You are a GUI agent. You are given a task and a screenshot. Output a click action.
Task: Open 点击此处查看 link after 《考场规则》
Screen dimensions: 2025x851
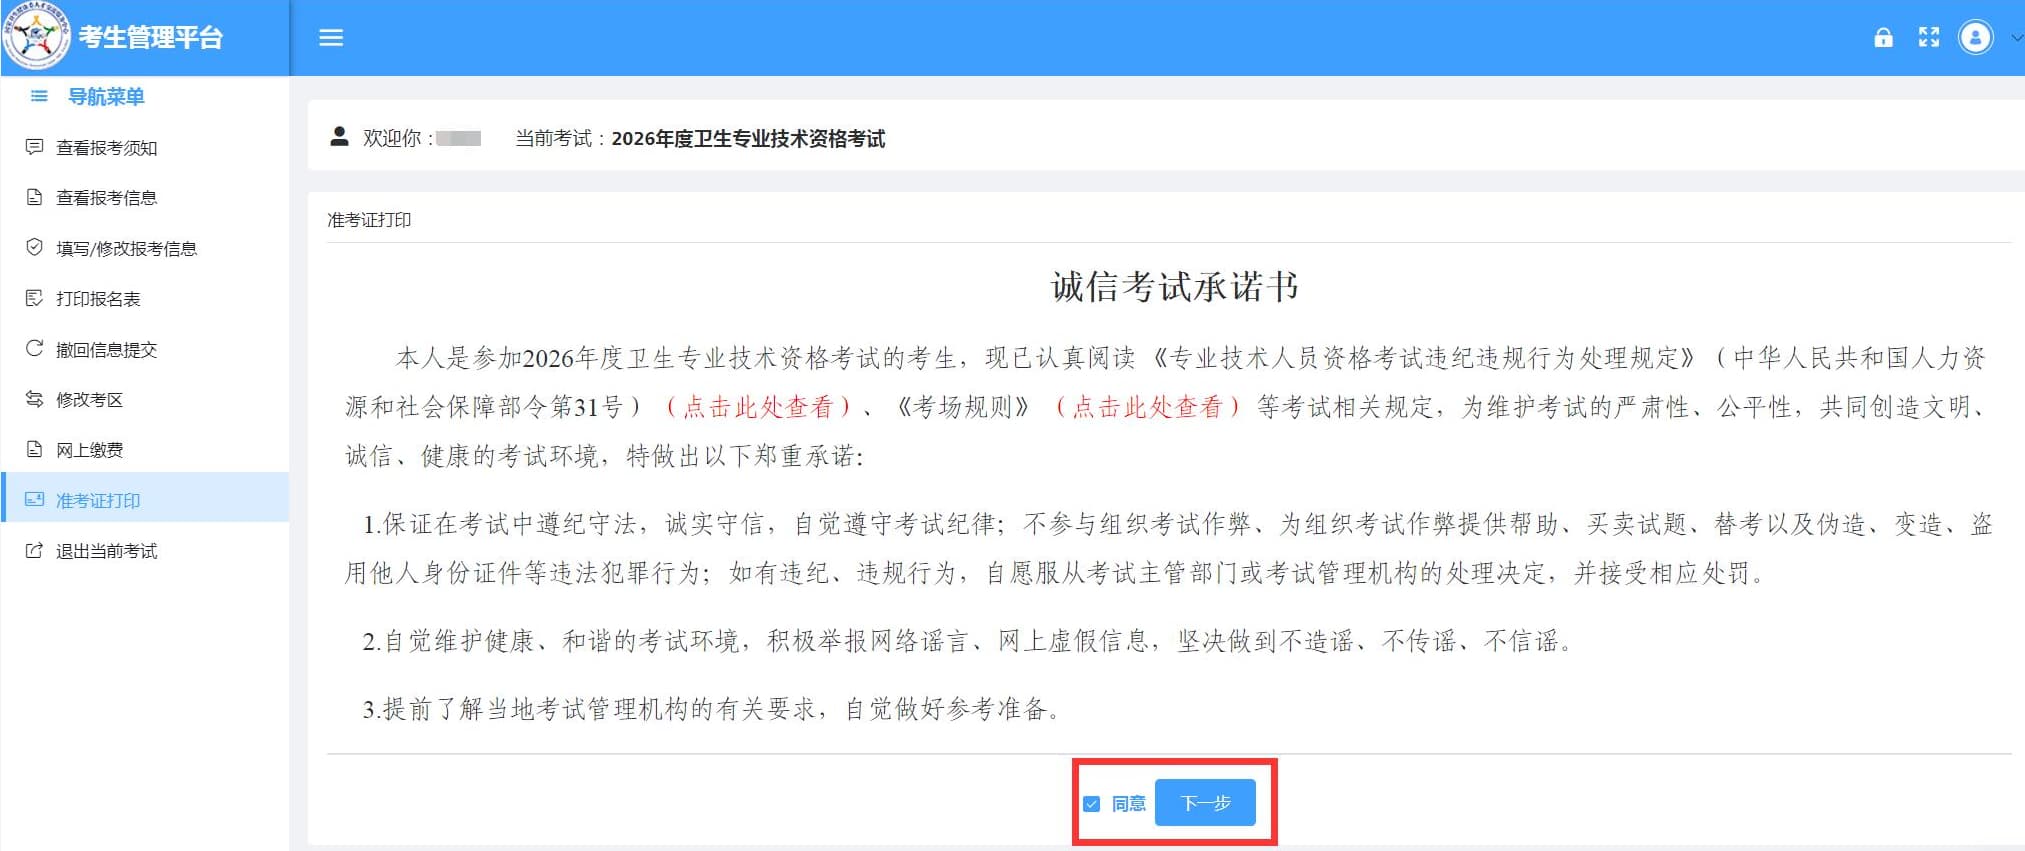[1147, 407]
